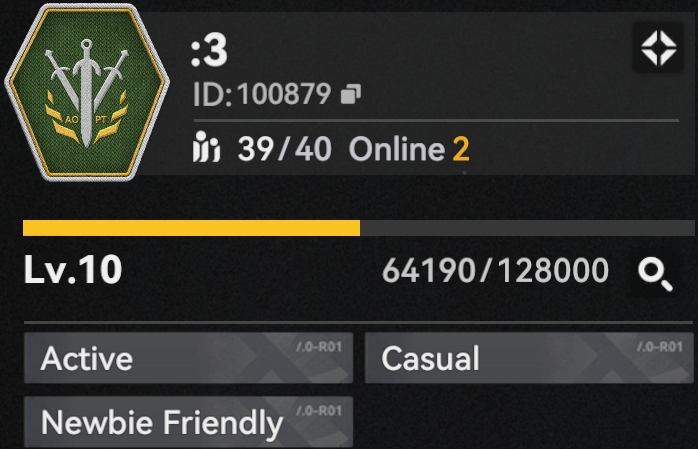Screen dimensions: 698x449
Task: Click the guild name ":3"
Action: [x=209, y=53]
